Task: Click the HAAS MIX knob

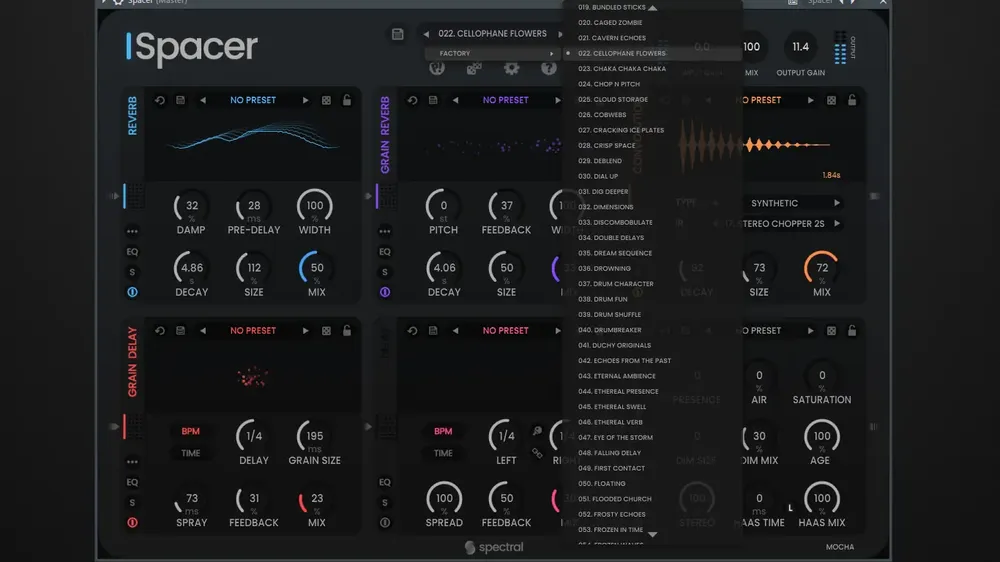Action: [821, 498]
